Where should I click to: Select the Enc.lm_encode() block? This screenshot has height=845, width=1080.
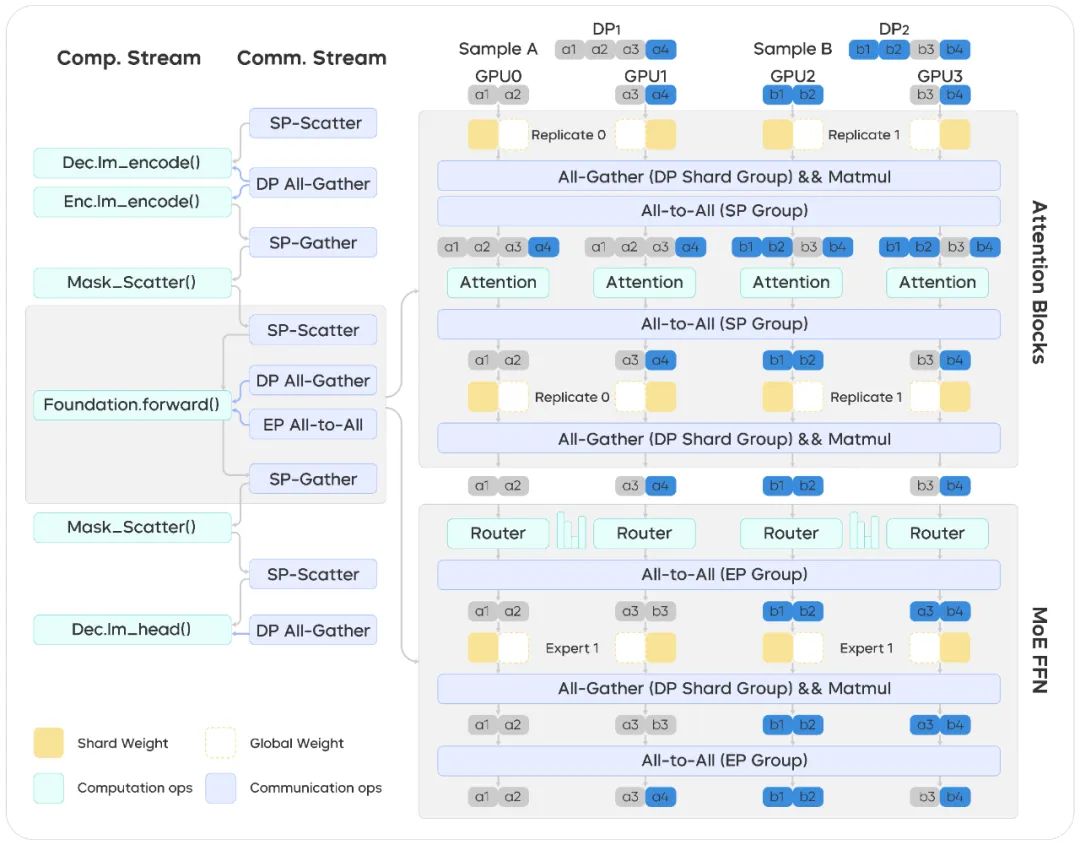tap(132, 201)
